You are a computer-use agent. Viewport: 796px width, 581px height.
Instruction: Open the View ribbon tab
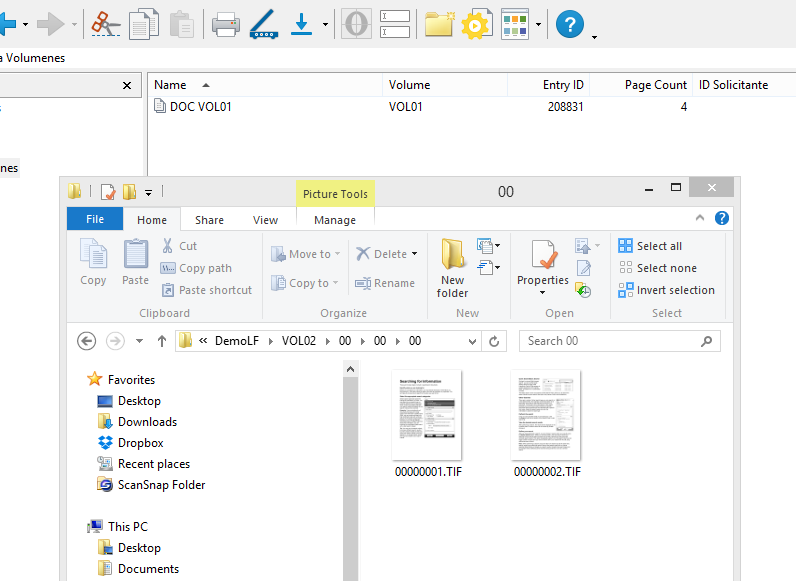tap(265, 220)
